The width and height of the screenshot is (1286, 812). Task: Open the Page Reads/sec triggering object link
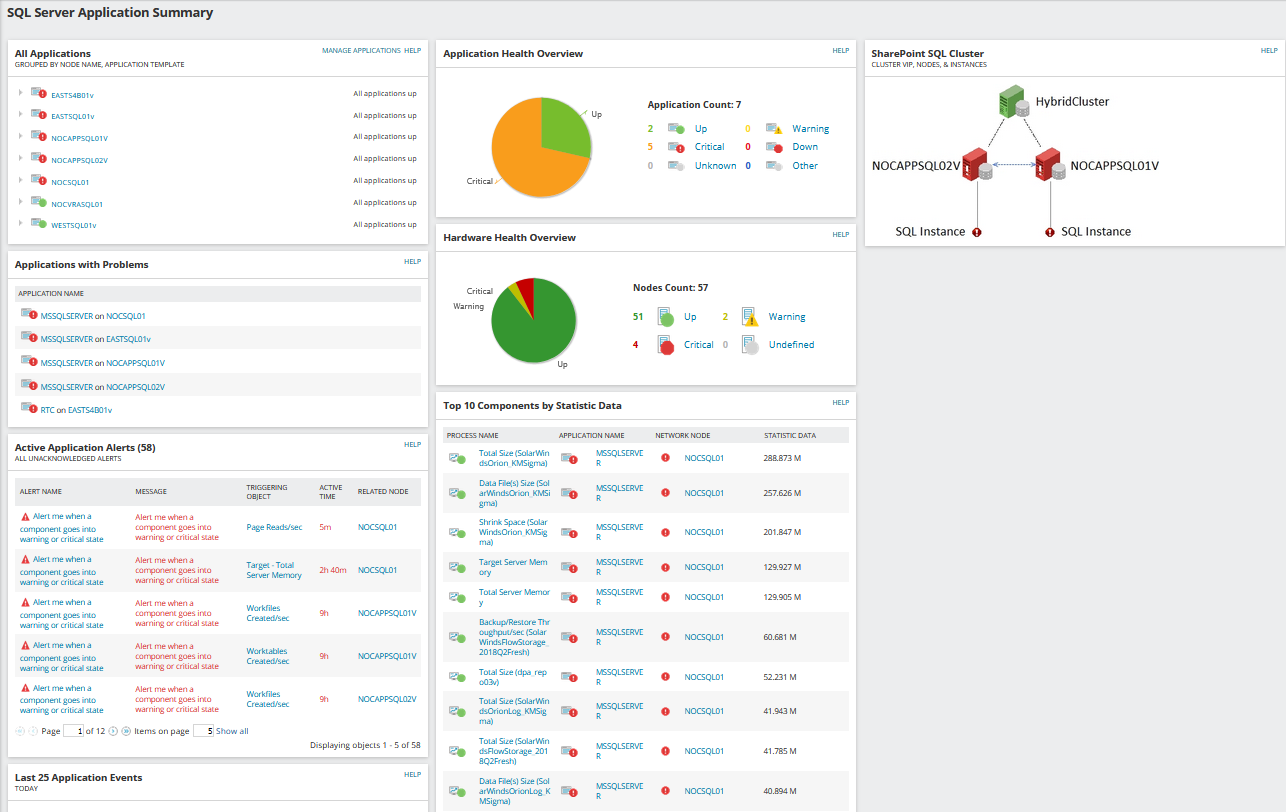[x=274, y=527]
